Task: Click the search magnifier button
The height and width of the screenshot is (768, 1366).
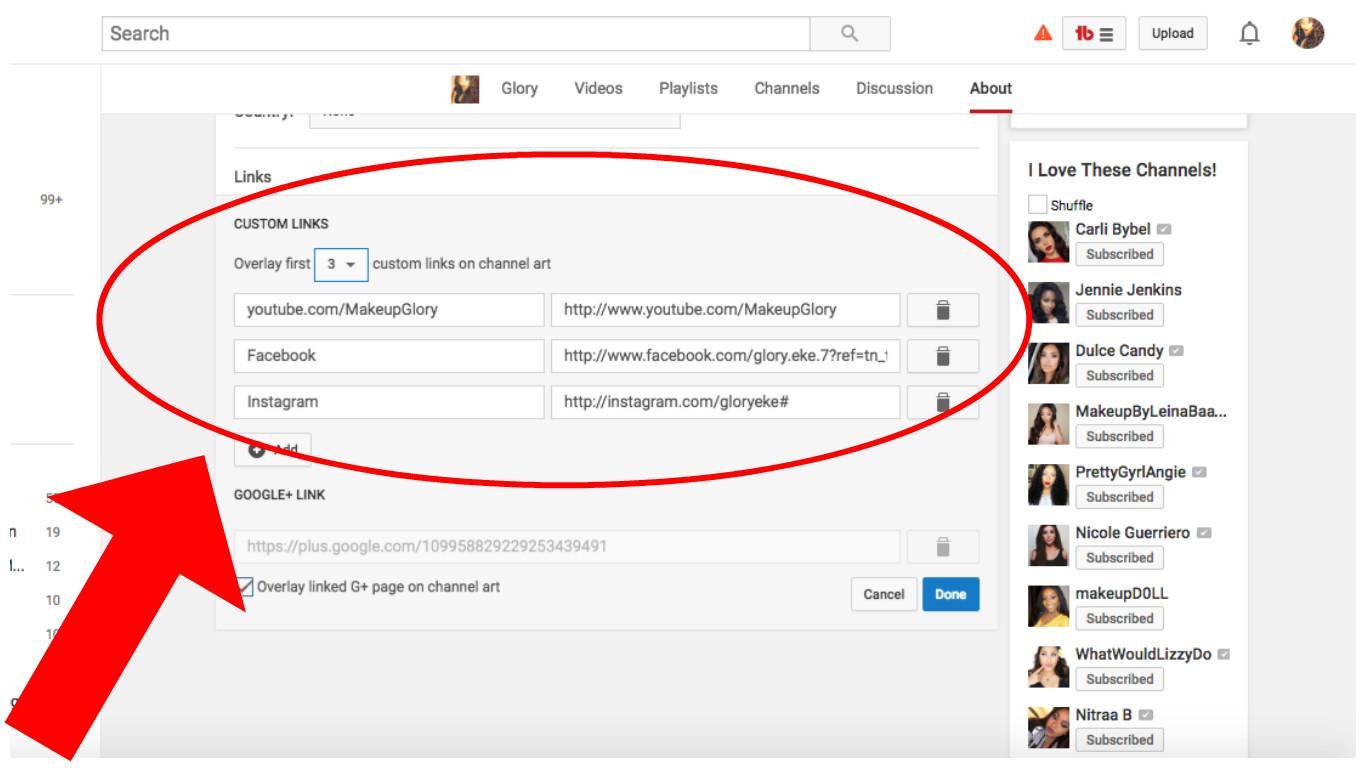Action: (849, 34)
